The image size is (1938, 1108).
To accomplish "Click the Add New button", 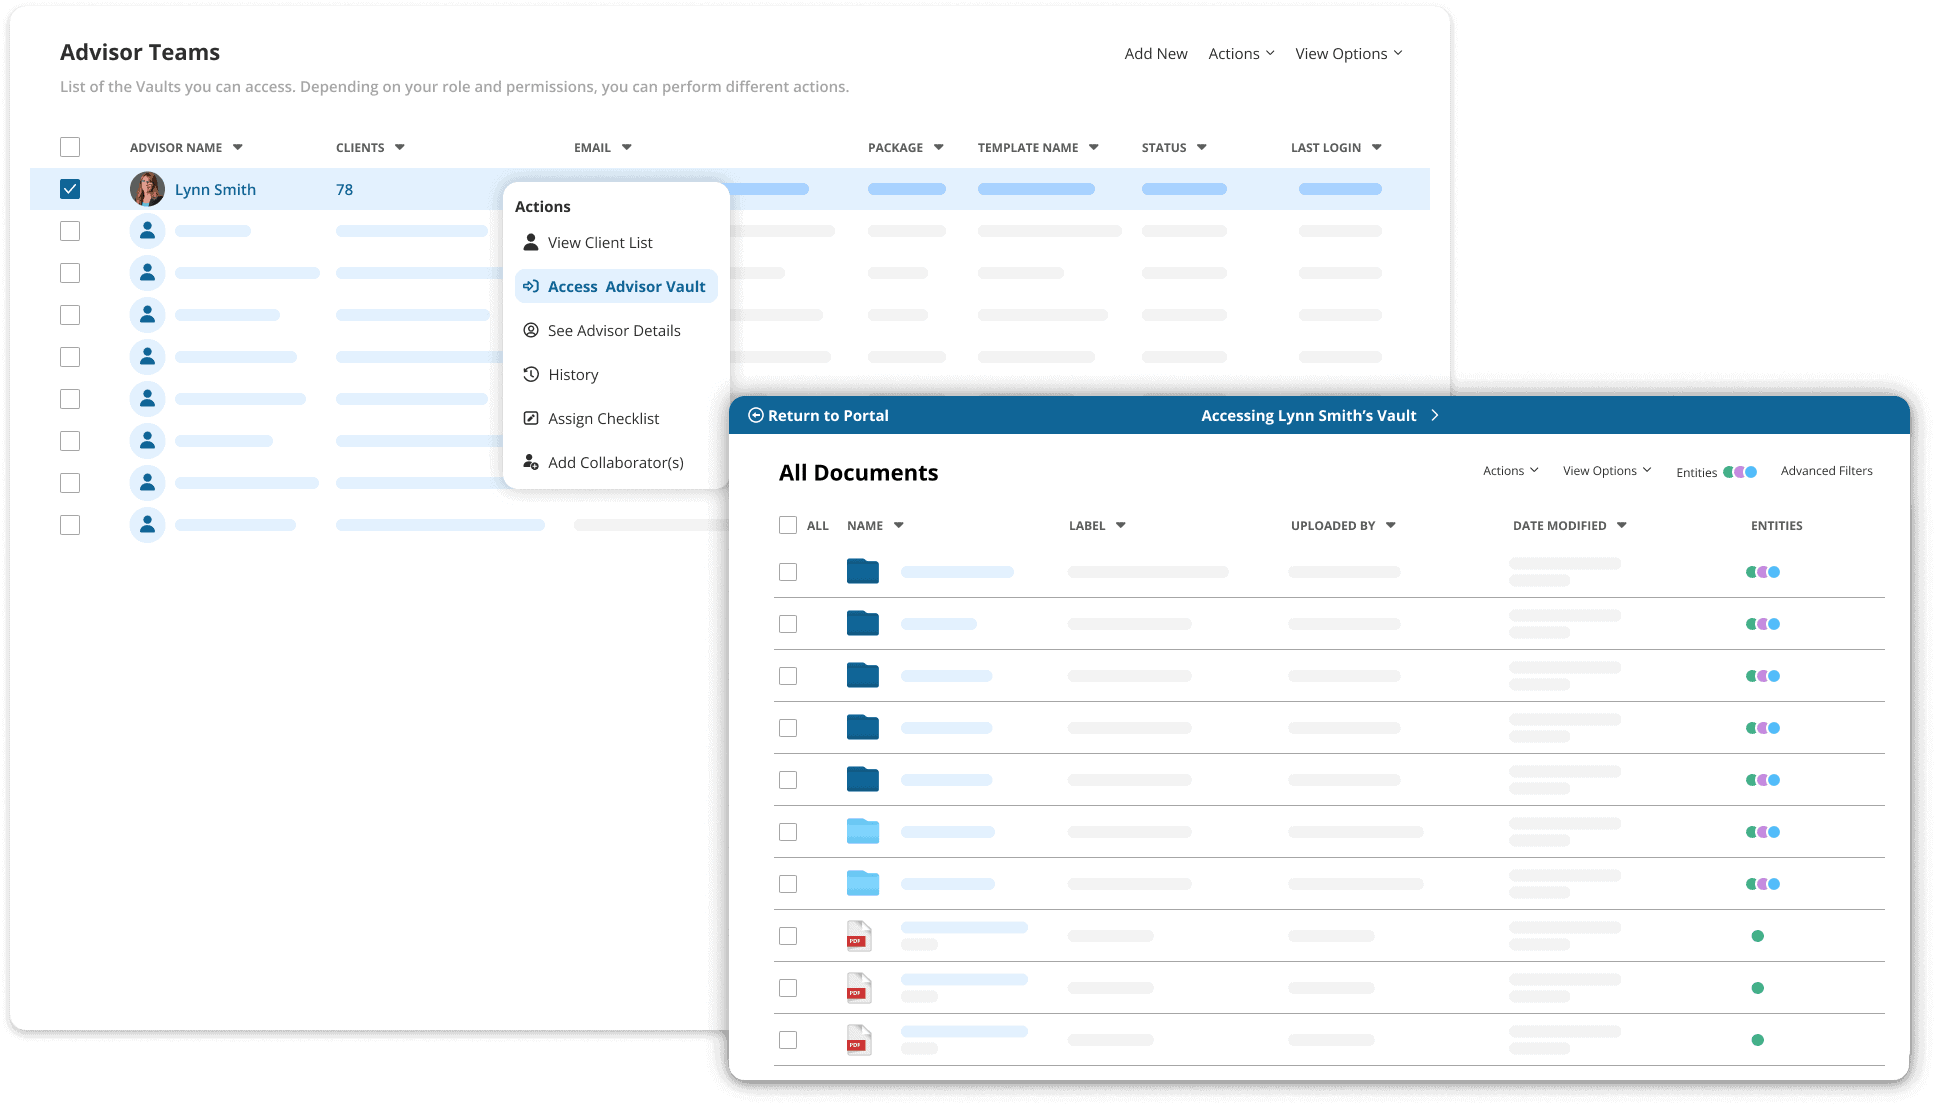I will (x=1155, y=53).
